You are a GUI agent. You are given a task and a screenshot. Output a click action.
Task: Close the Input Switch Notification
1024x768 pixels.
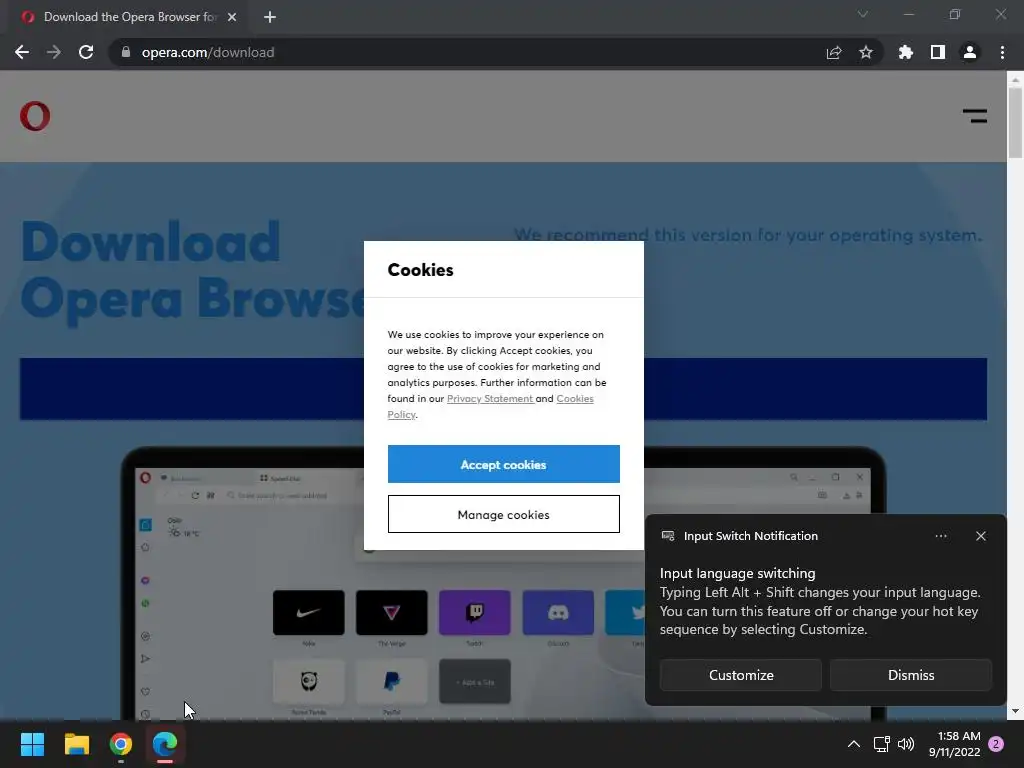(x=981, y=536)
